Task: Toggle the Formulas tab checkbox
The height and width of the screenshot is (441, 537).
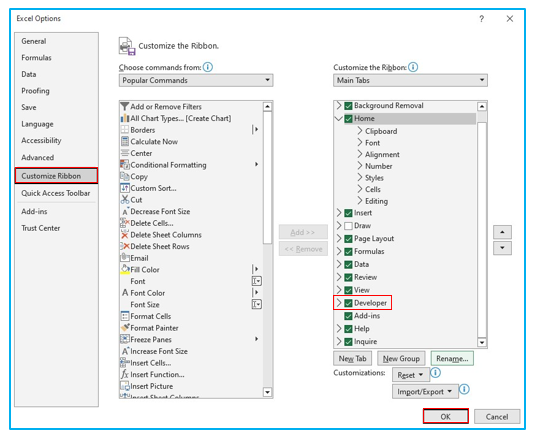Action: (348, 252)
